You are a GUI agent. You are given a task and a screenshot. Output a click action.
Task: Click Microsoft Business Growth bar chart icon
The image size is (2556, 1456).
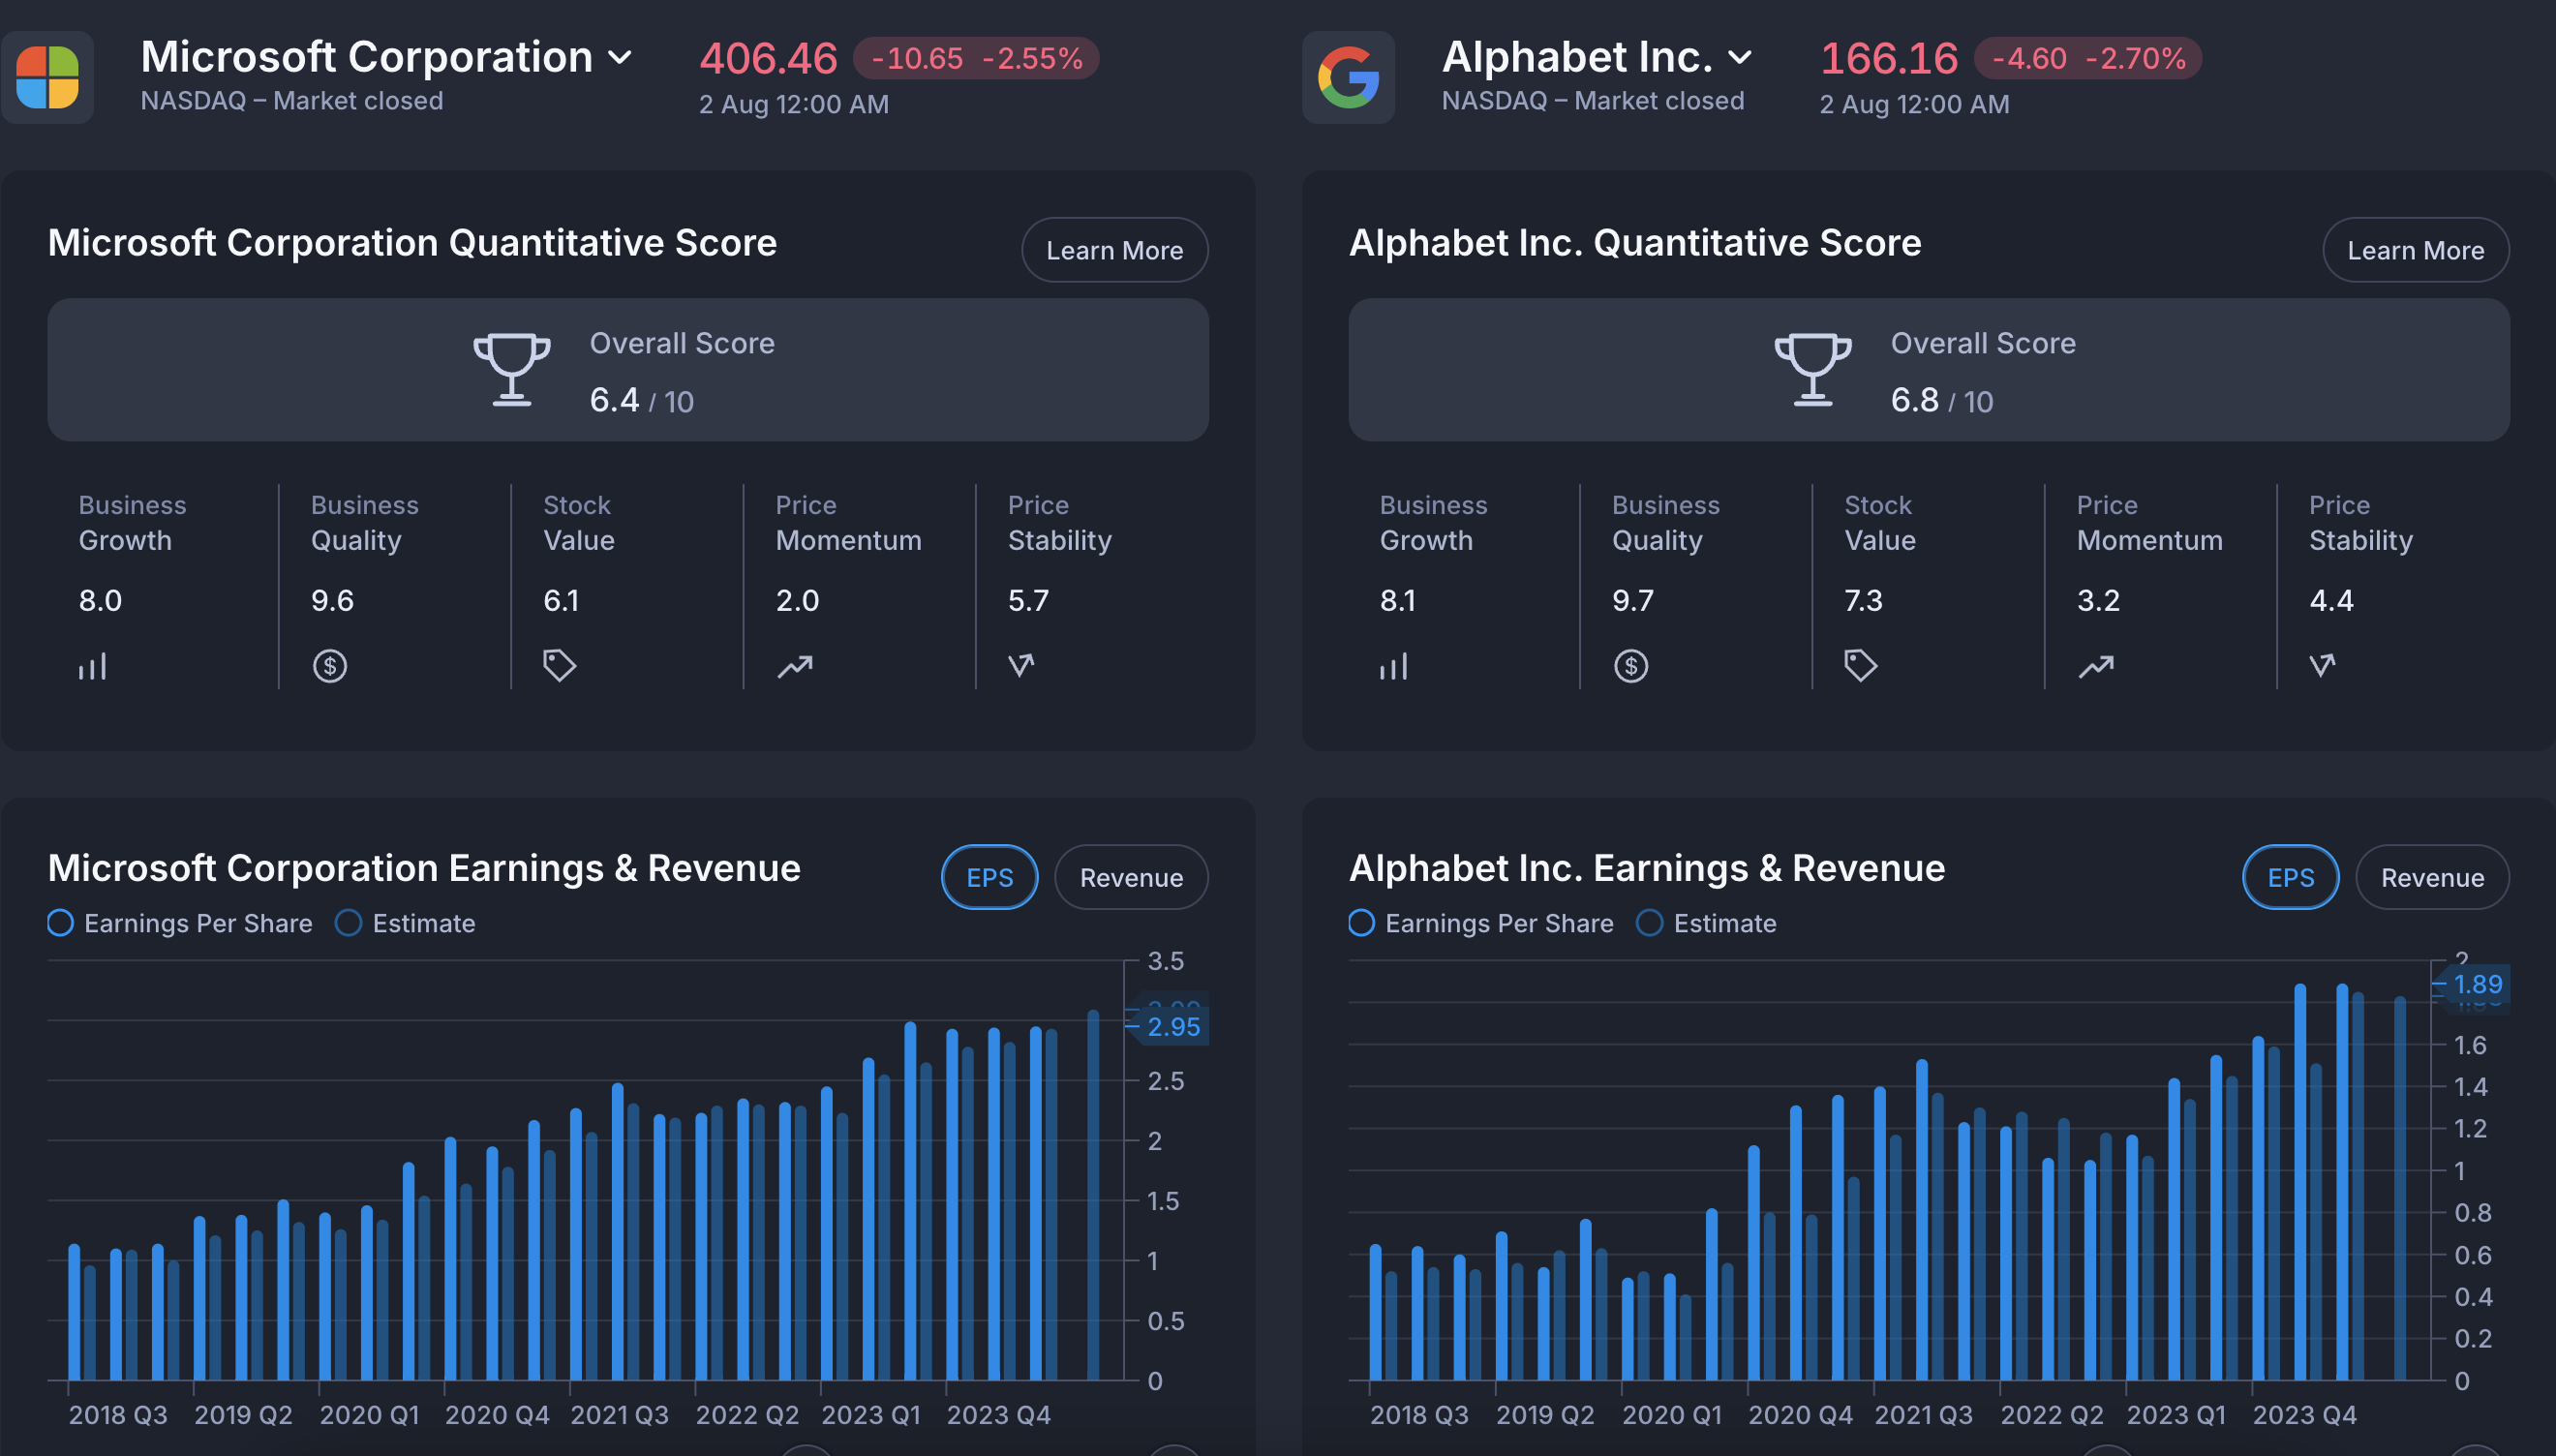coord(93,666)
